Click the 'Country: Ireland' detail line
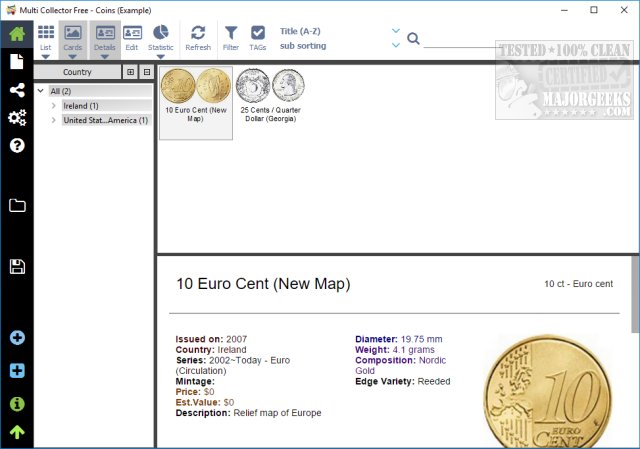Screen dimensions: 640x449 pos(211,349)
